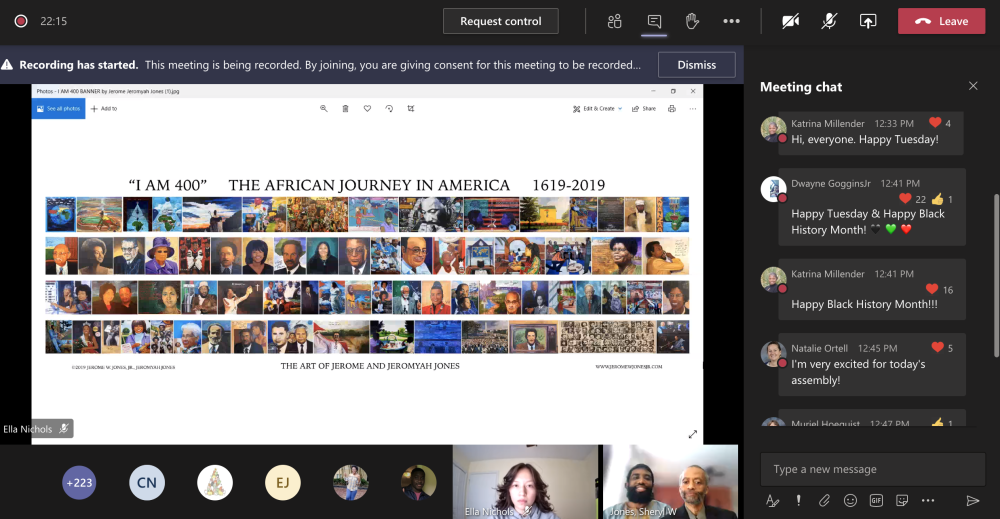Attach a file with paperclip icon

click(825, 501)
